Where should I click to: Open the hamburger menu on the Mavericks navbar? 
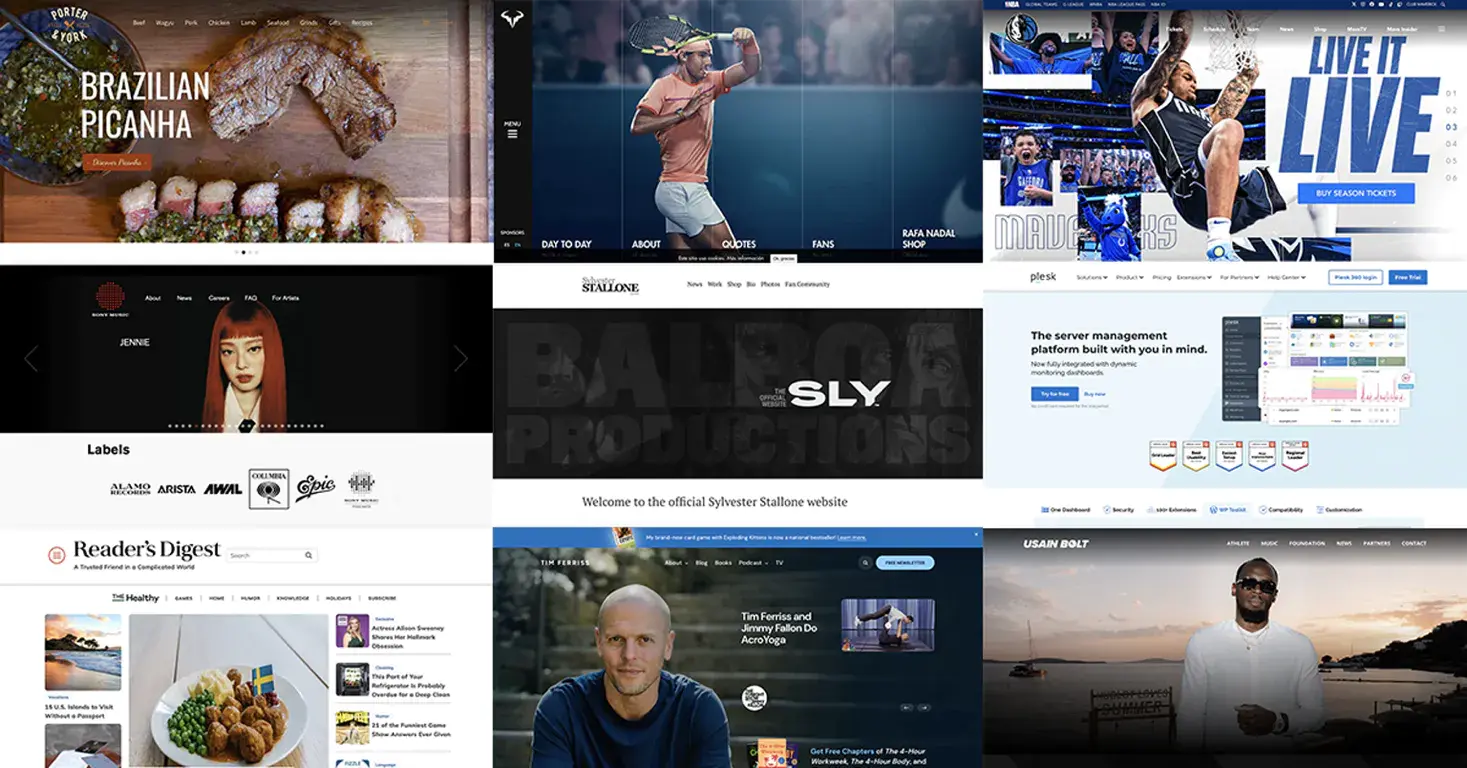tap(1441, 29)
